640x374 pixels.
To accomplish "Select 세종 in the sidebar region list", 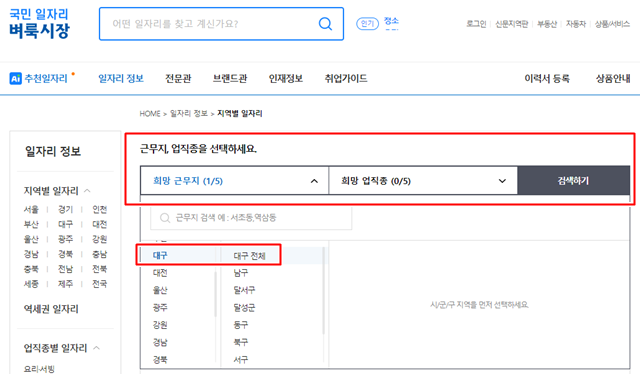I will (31, 283).
